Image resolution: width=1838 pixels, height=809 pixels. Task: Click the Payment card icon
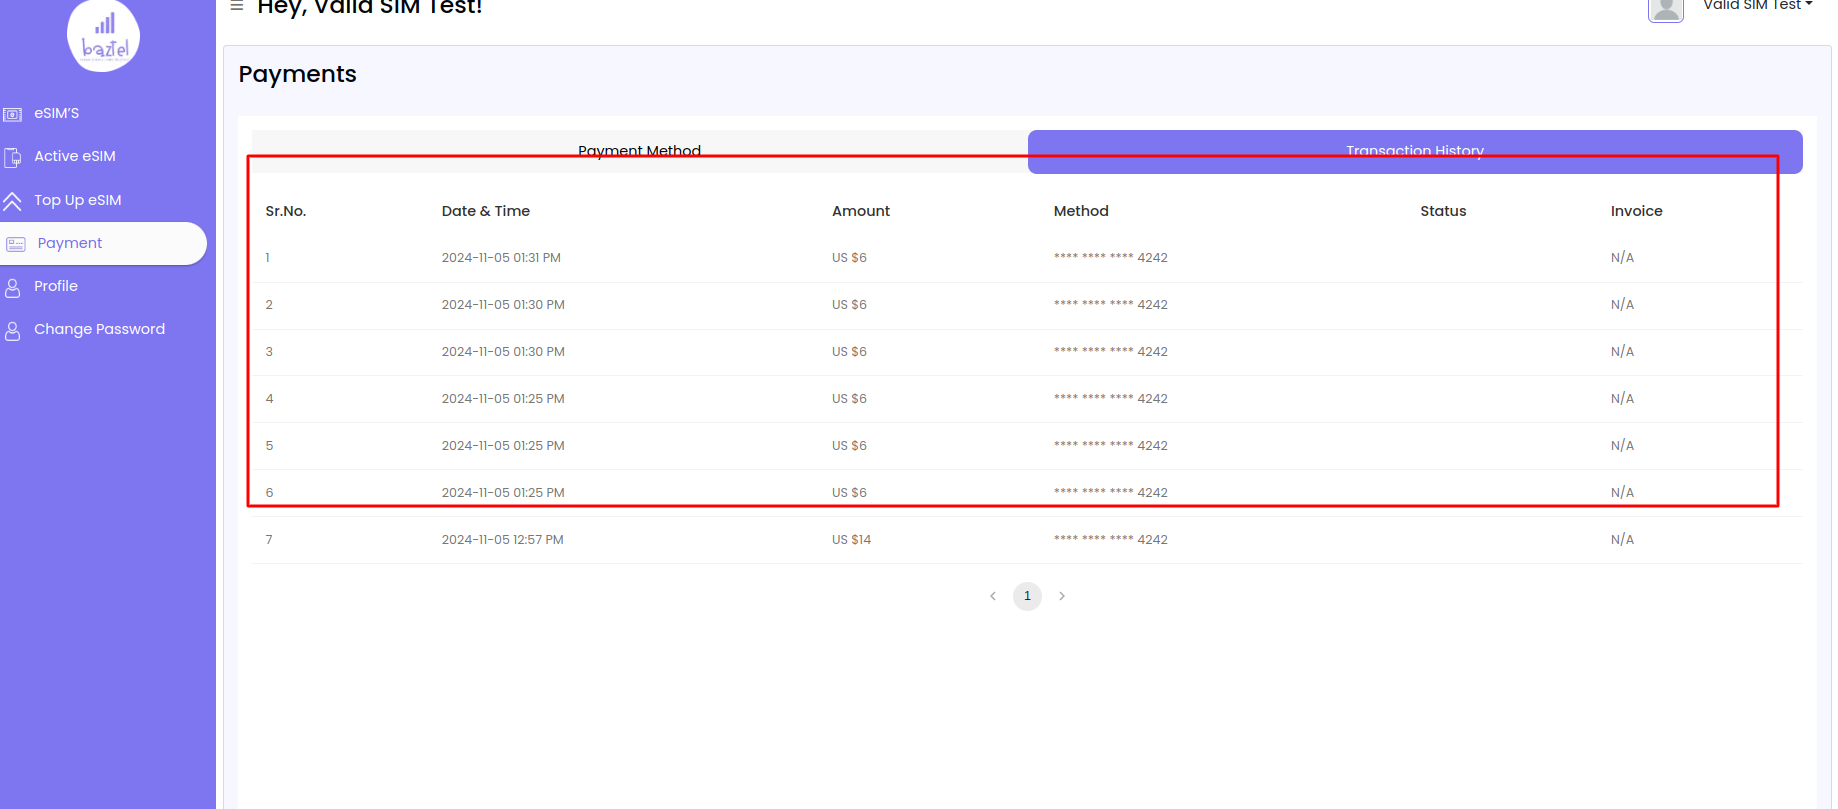16,244
